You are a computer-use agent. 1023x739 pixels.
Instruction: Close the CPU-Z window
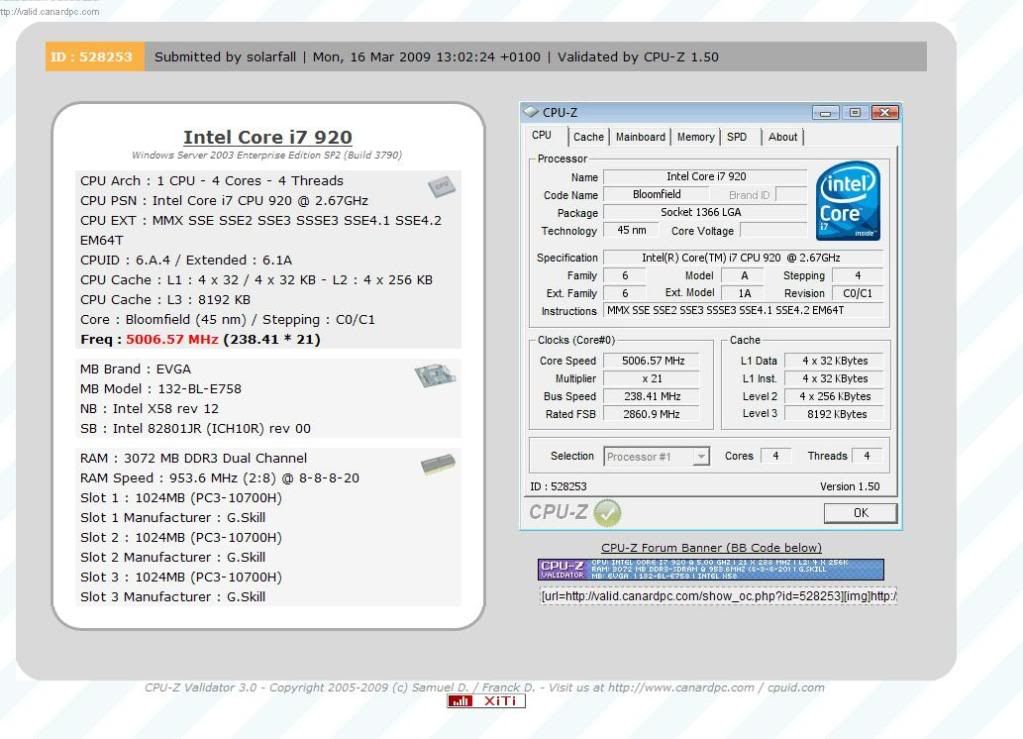pos(885,113)
